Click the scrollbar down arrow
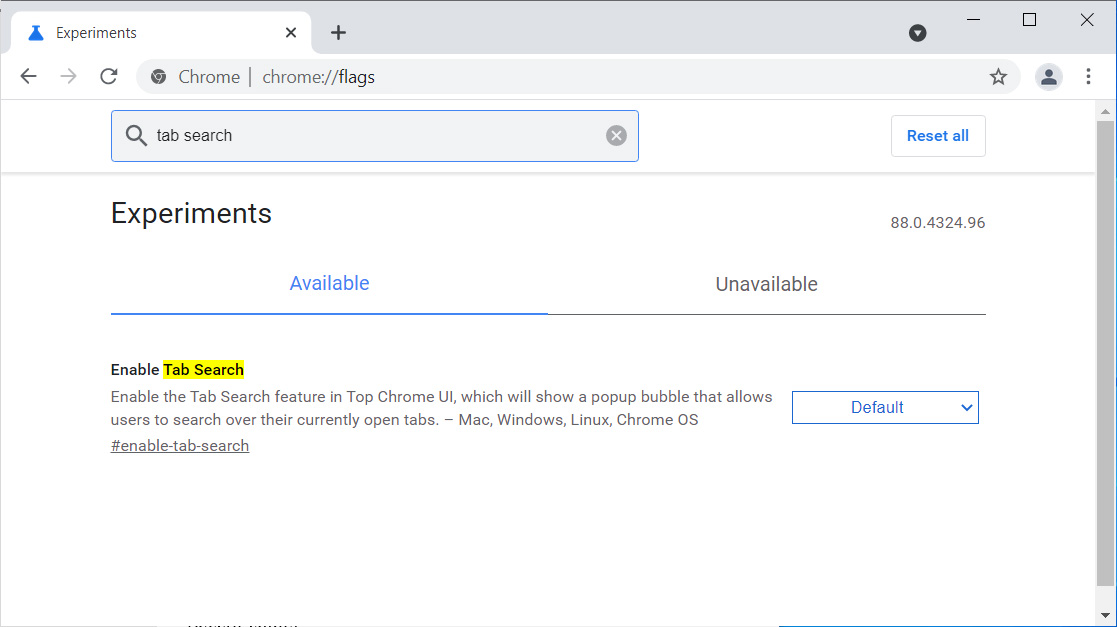 pos(1105,616)
